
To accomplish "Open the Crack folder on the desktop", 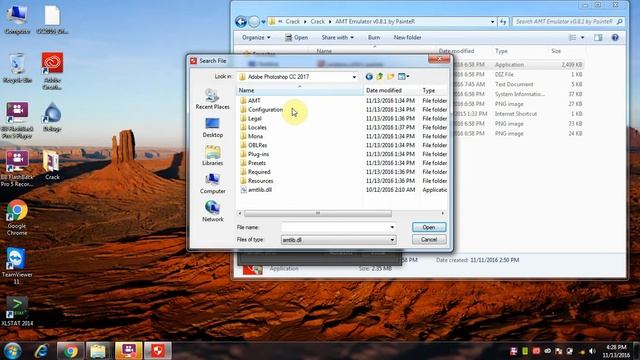I will click(52, 165).
